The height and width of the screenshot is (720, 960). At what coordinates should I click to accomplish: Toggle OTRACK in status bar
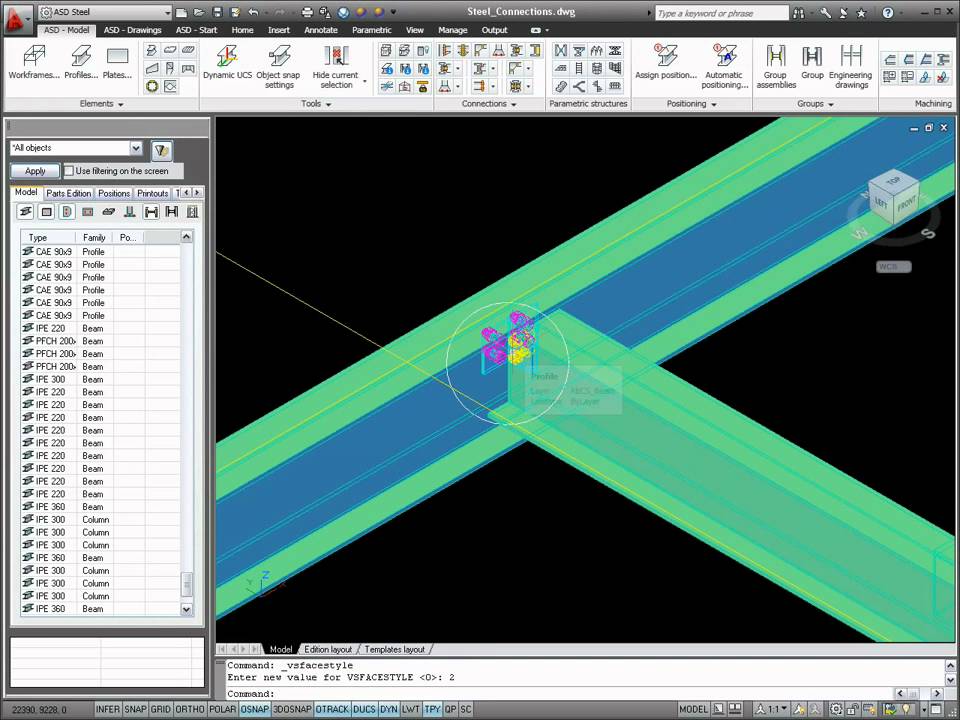click(332, 709)
